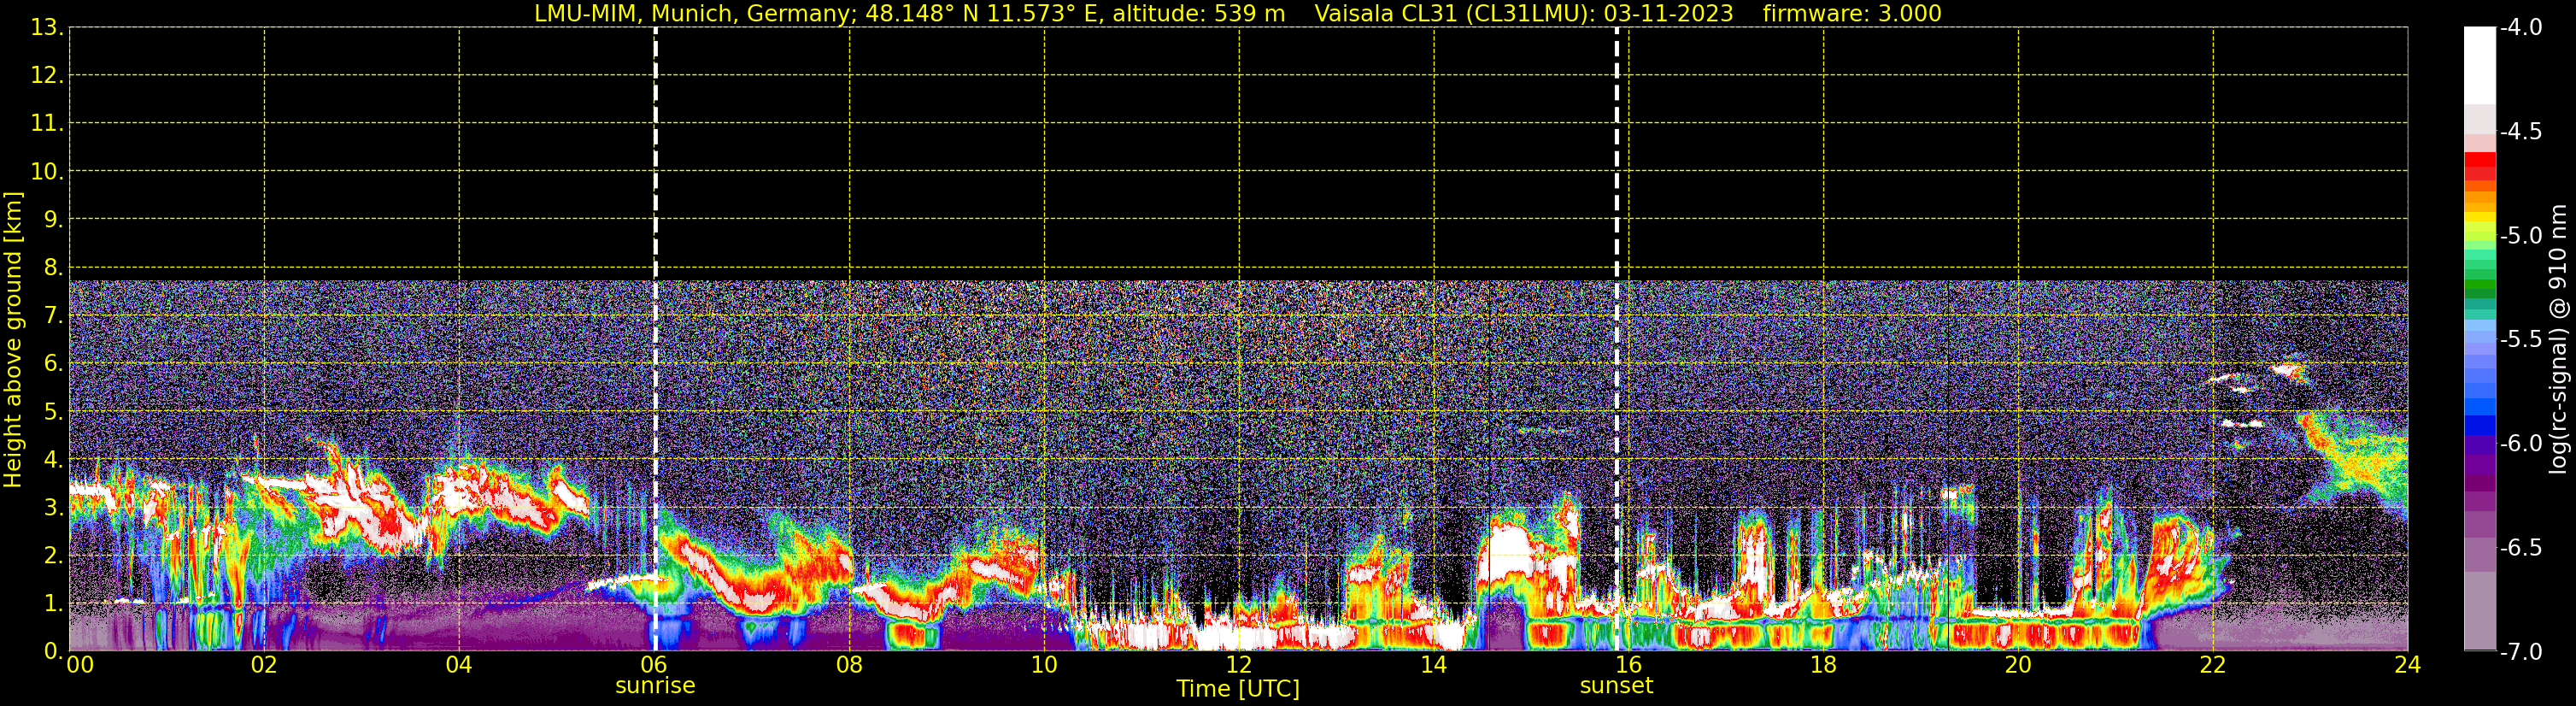Pick the deep blue colorbar band near -6.0
The image size is (2576, 706).
pos(2479,425)
